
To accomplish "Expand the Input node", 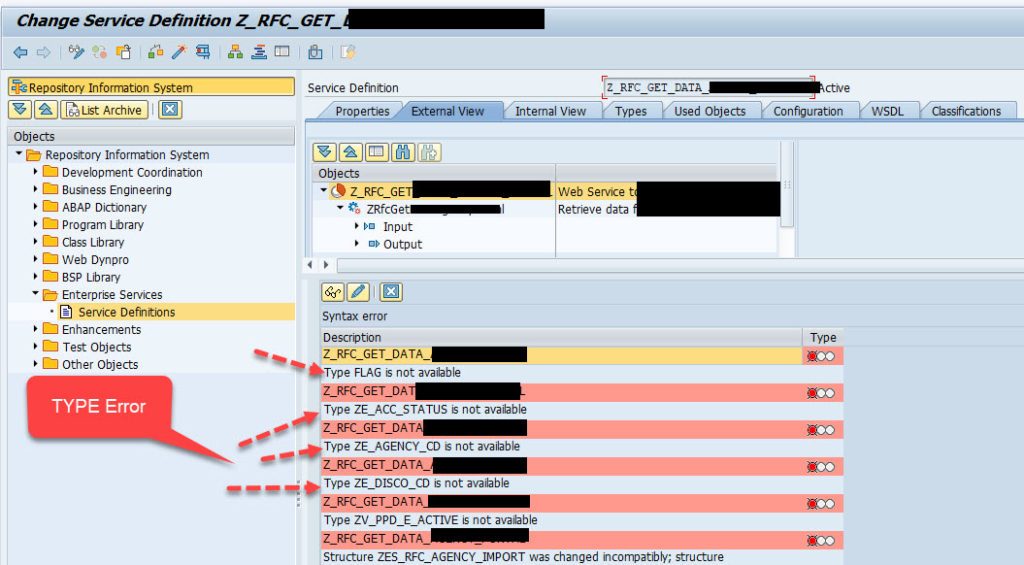I will point(357,226).
